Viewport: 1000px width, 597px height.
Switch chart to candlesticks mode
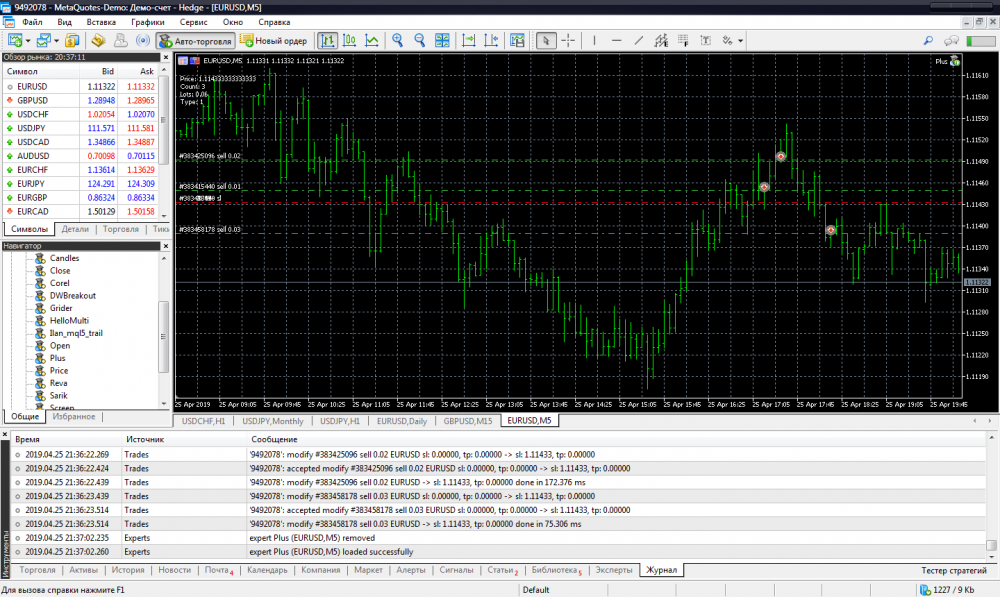(x=349, y=41)
